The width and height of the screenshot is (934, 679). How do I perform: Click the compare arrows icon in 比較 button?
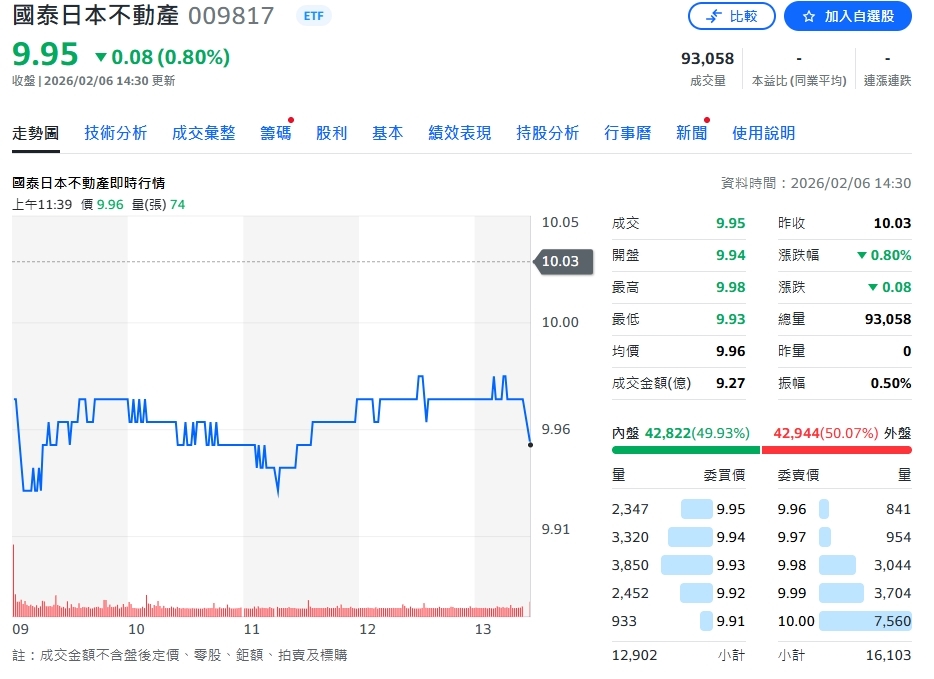(712, 16)
